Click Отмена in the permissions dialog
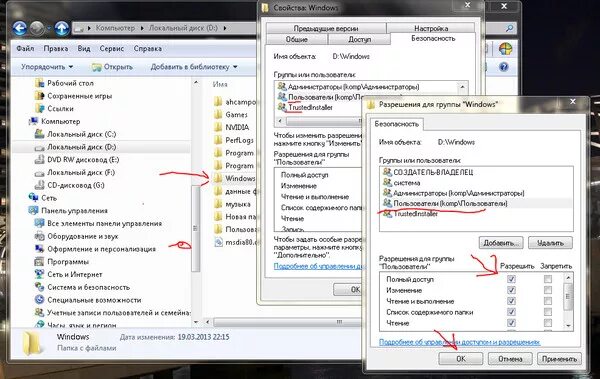 pyautogui.click(x=510, y=359)
